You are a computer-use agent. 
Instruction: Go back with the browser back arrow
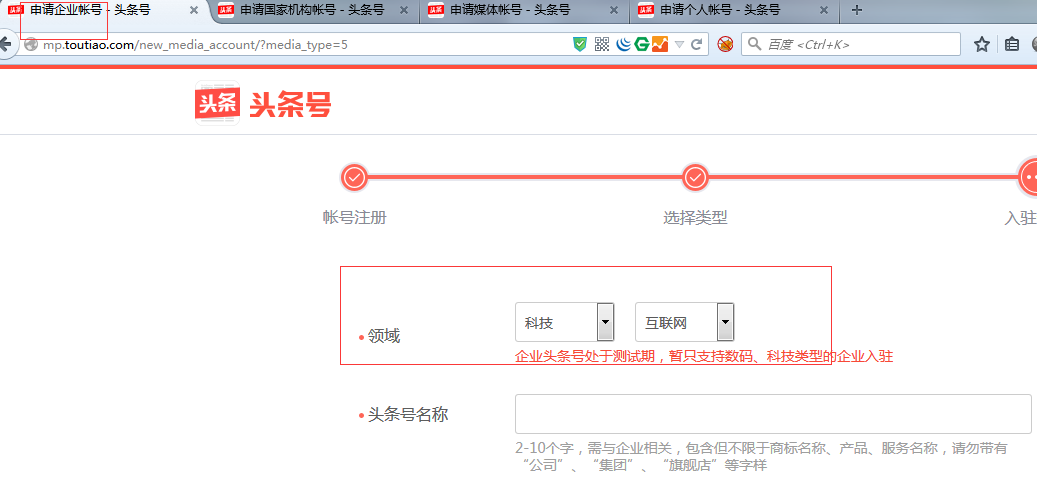tap(6, 44)
